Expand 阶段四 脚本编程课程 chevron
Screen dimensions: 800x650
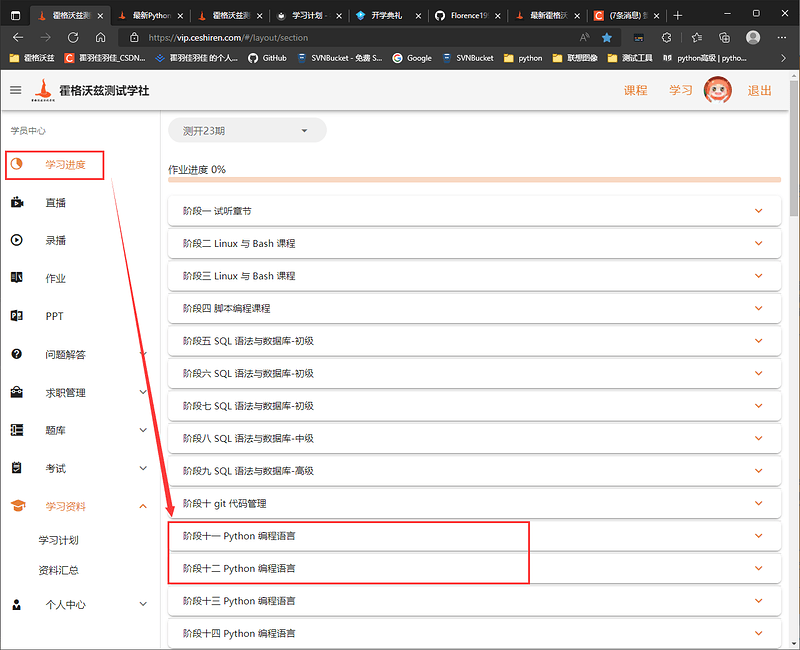click(759, 308)
